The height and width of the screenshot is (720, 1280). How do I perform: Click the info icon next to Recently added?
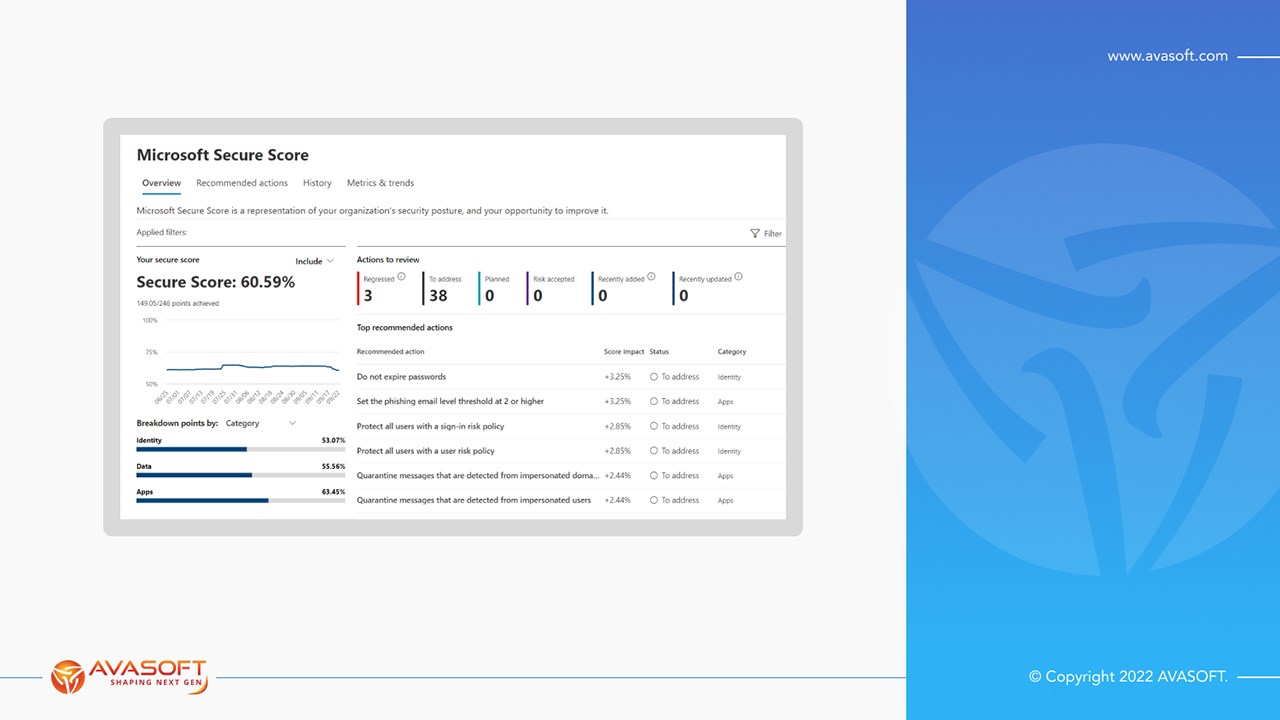coord(651,277)
